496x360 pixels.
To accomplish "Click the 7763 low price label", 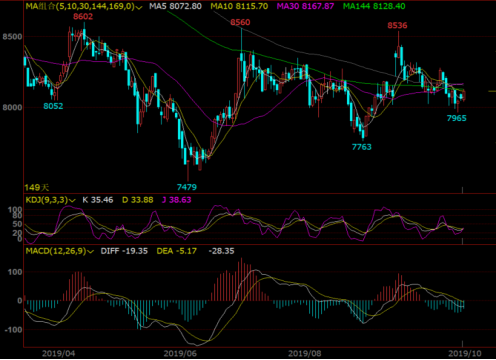I will 362,147.
